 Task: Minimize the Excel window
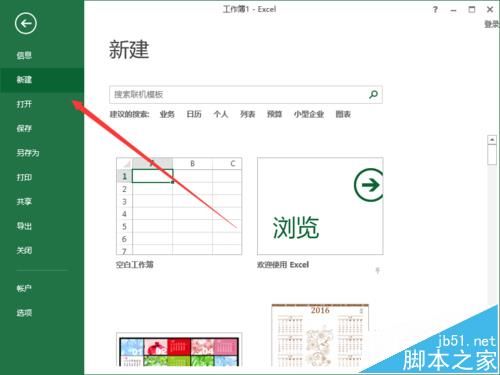453,10
